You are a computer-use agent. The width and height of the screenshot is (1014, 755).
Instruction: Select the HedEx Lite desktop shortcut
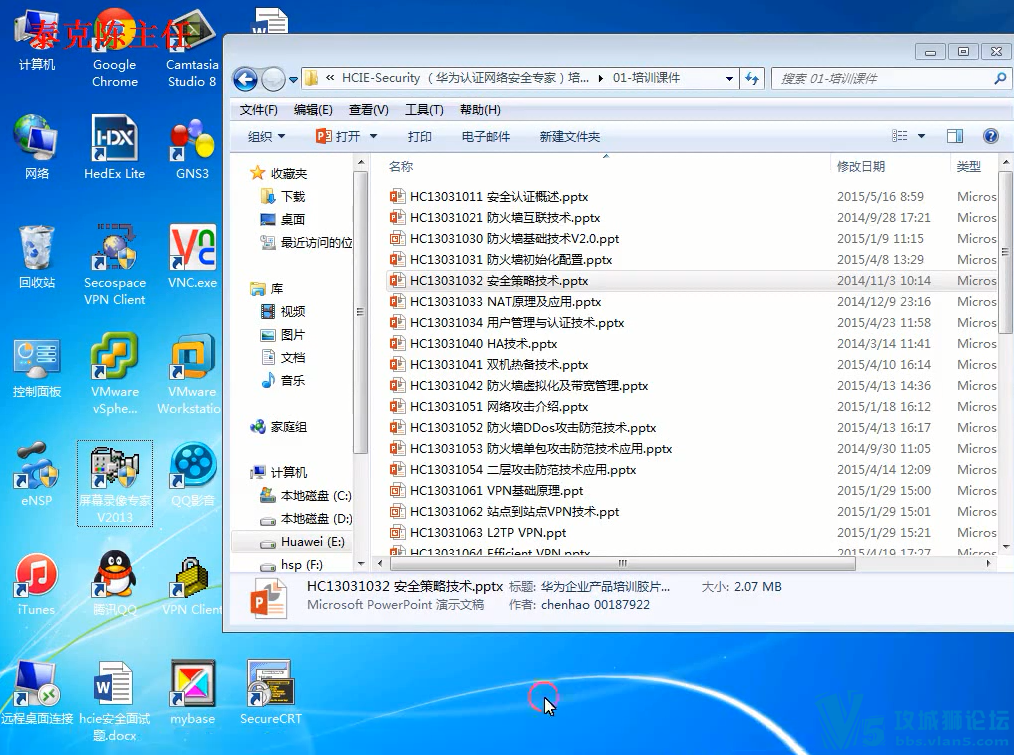[x=114, y=148]
